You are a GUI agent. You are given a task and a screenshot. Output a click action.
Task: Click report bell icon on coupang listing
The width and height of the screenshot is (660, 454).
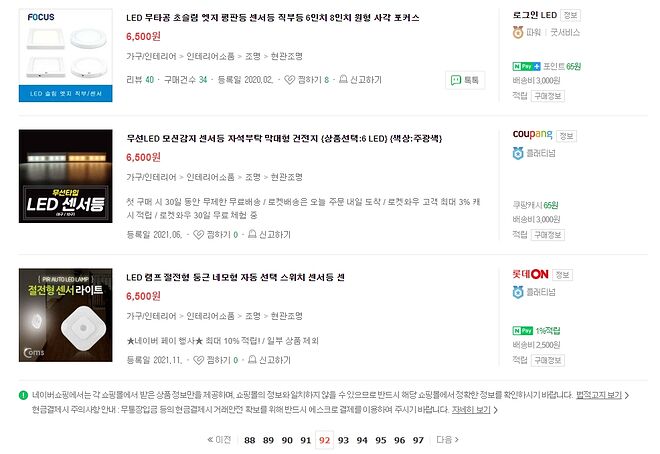pos(252,234)
